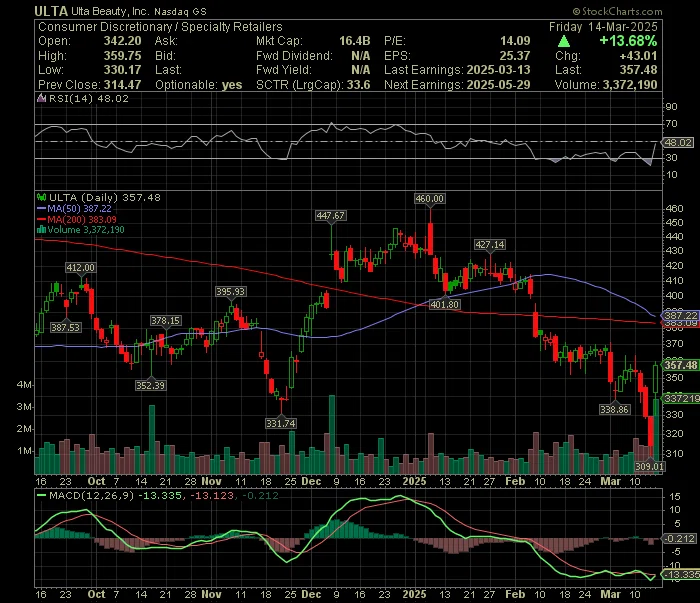Click the green MACD line swatch in legend
This screenshot has height=603, width=700.
[42, 495]
